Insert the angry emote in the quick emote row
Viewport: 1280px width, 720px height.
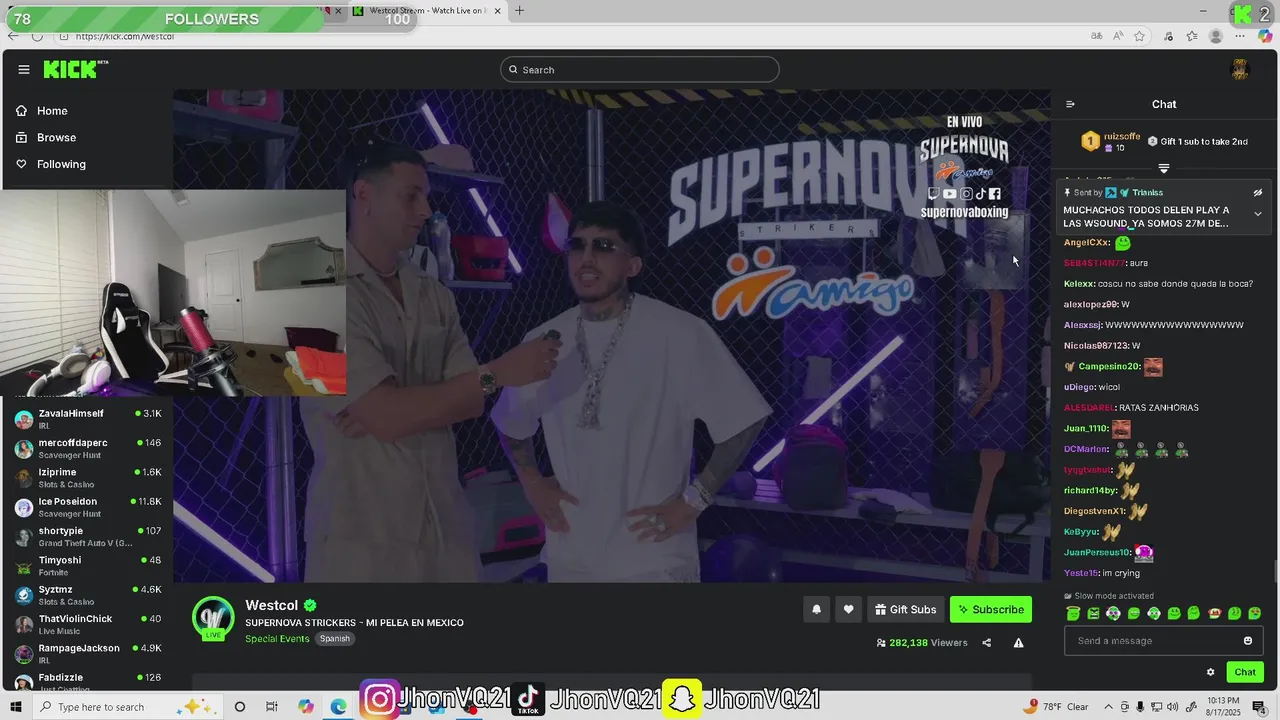[x=1093, y=614]
